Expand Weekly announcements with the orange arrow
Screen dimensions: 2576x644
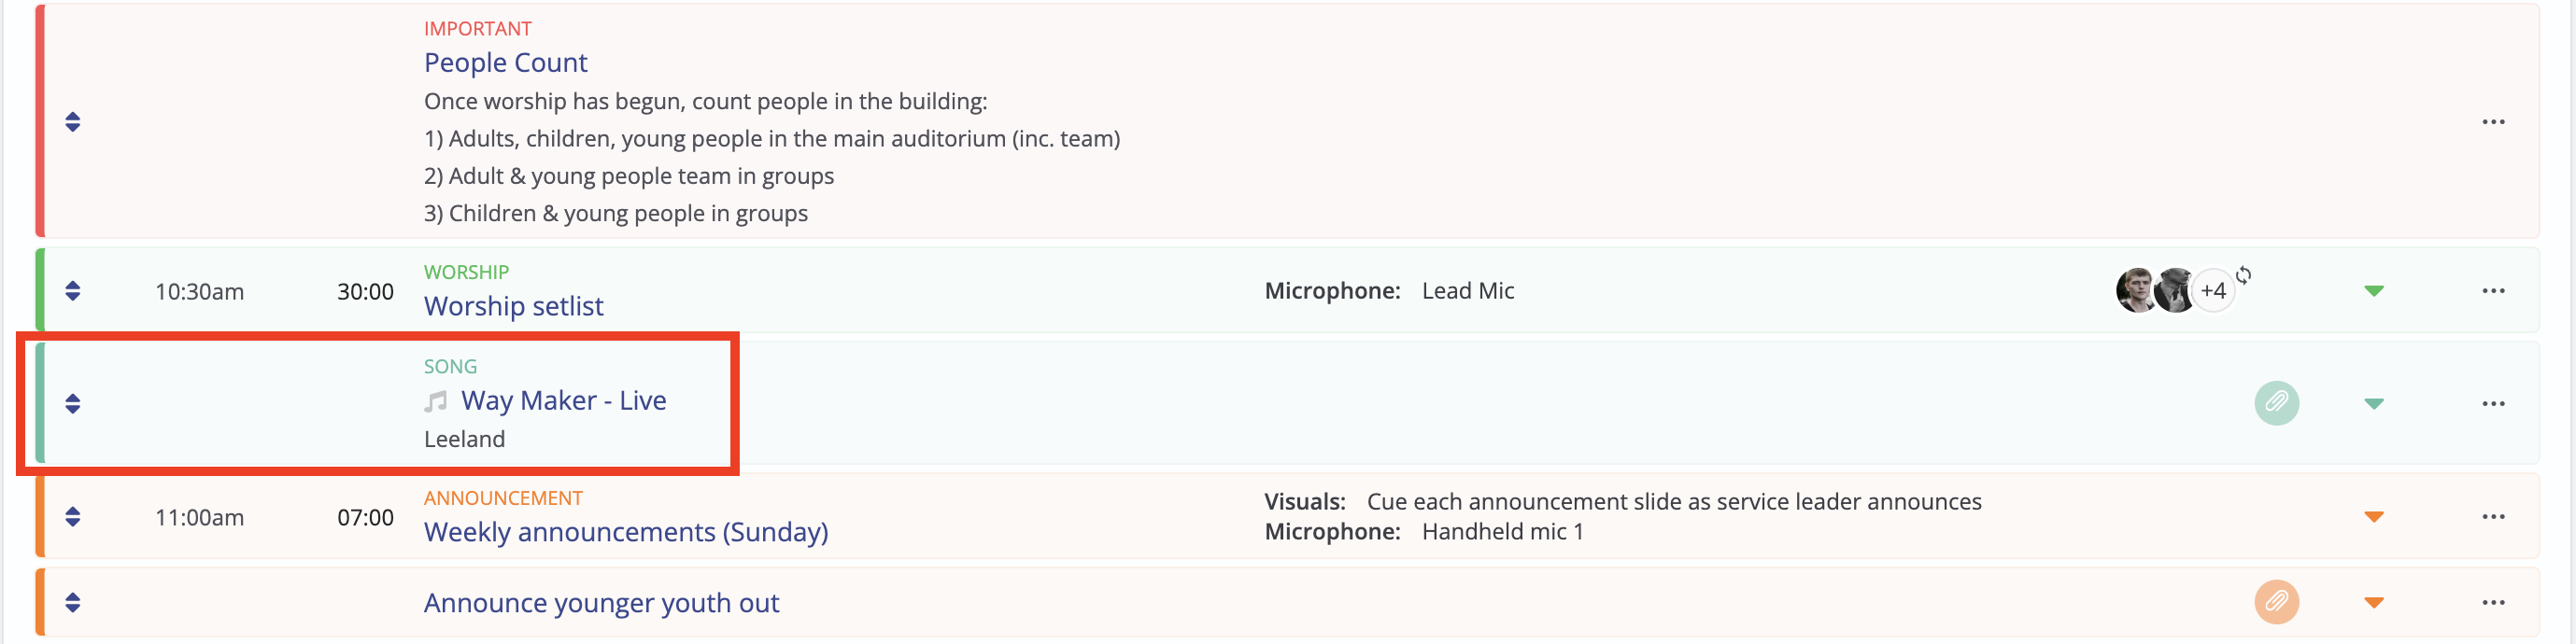(x=2374, y=517)
